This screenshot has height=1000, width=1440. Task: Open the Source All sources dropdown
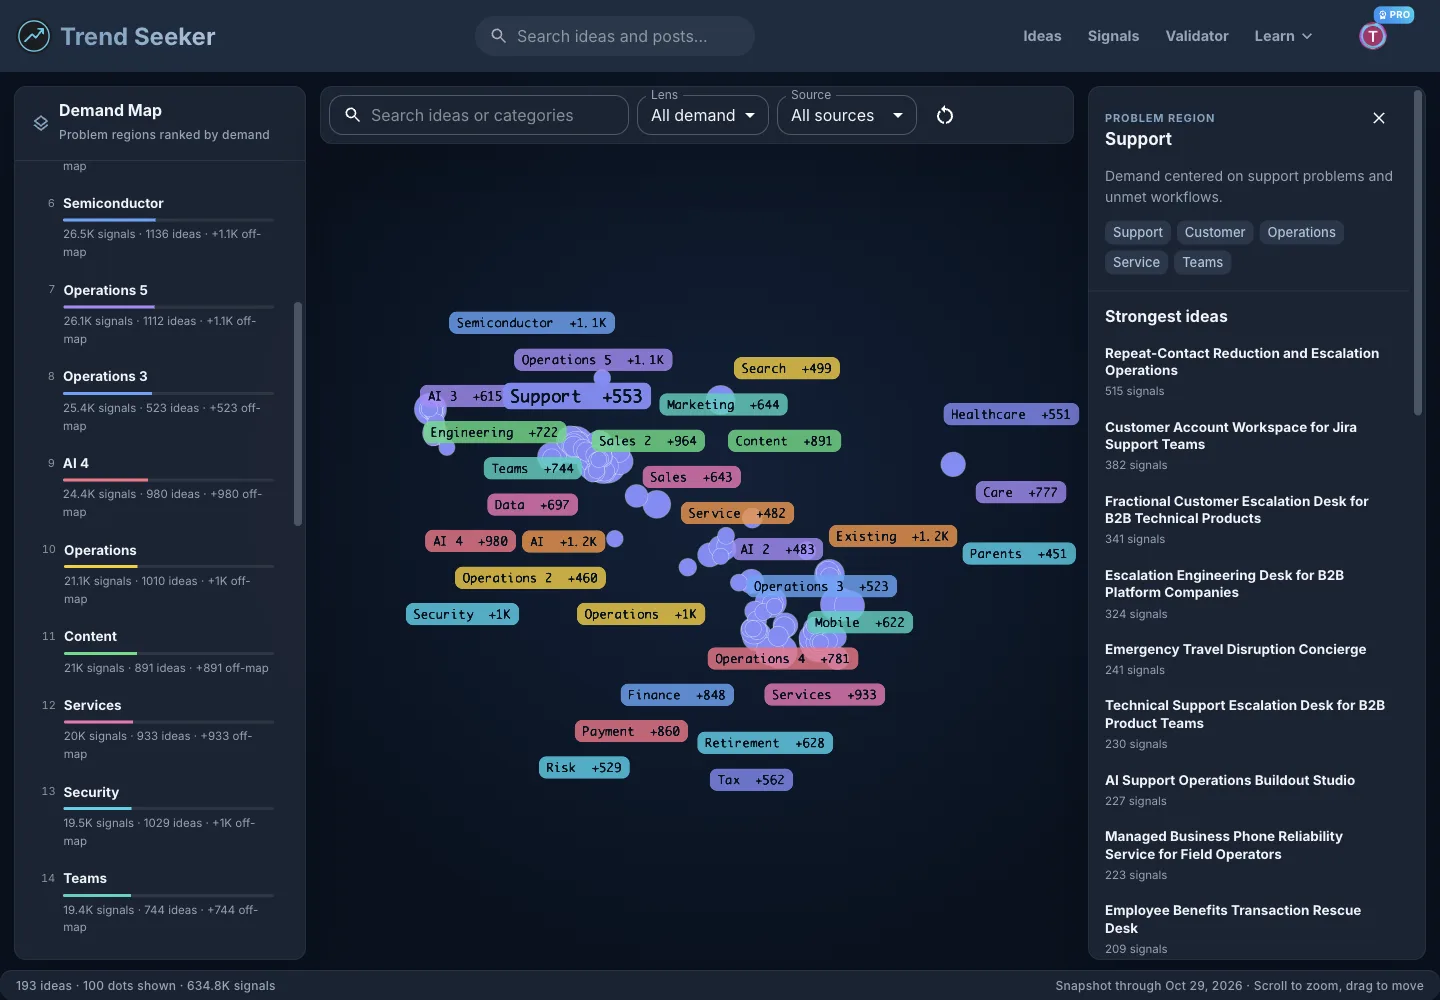847,115
